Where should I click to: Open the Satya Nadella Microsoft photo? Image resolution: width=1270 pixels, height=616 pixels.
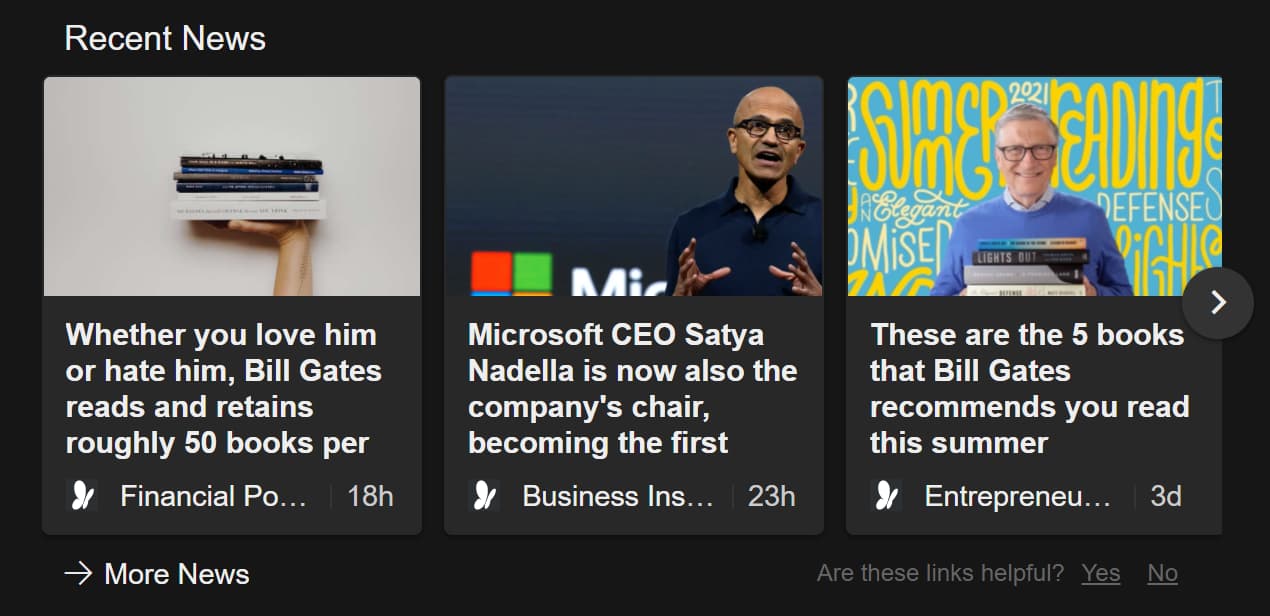634,187
